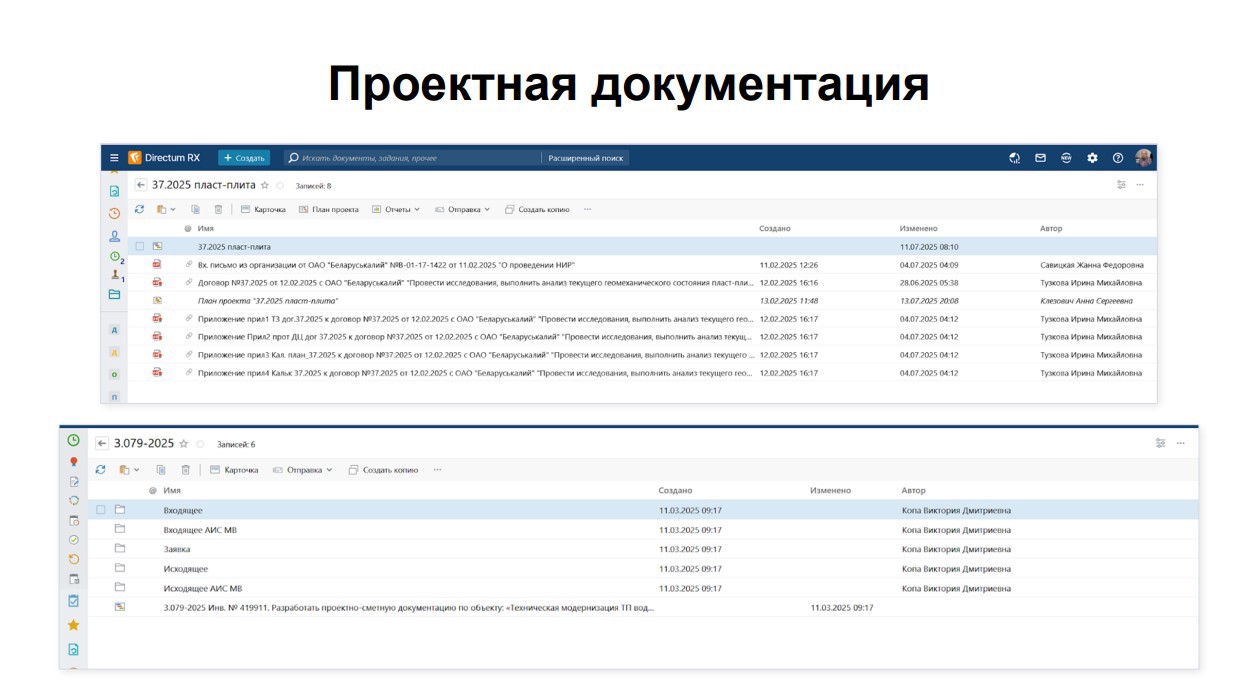Open settings via the gear icon

[x=1092, y=158]
